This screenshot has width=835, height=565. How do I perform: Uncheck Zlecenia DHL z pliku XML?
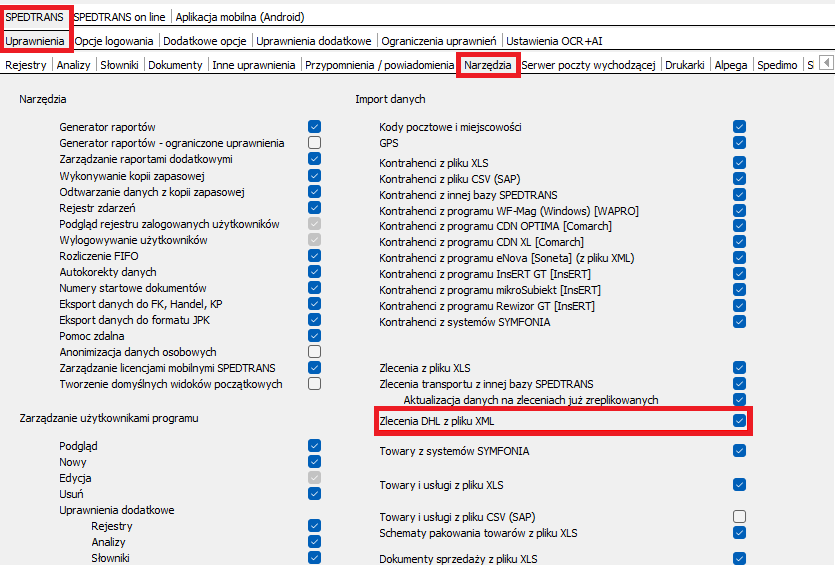(739, 421)
